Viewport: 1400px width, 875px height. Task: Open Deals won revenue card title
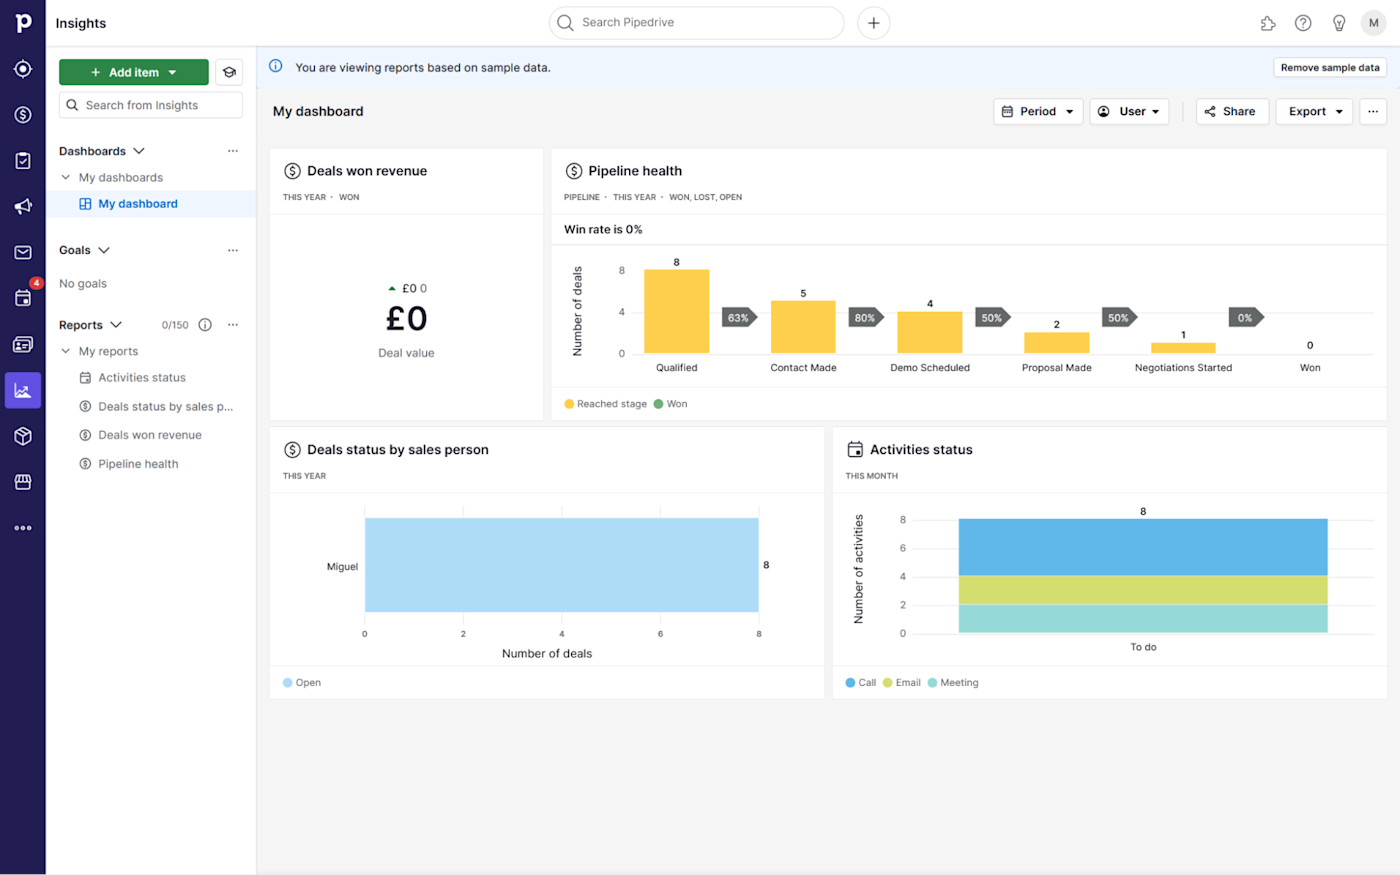367,171
